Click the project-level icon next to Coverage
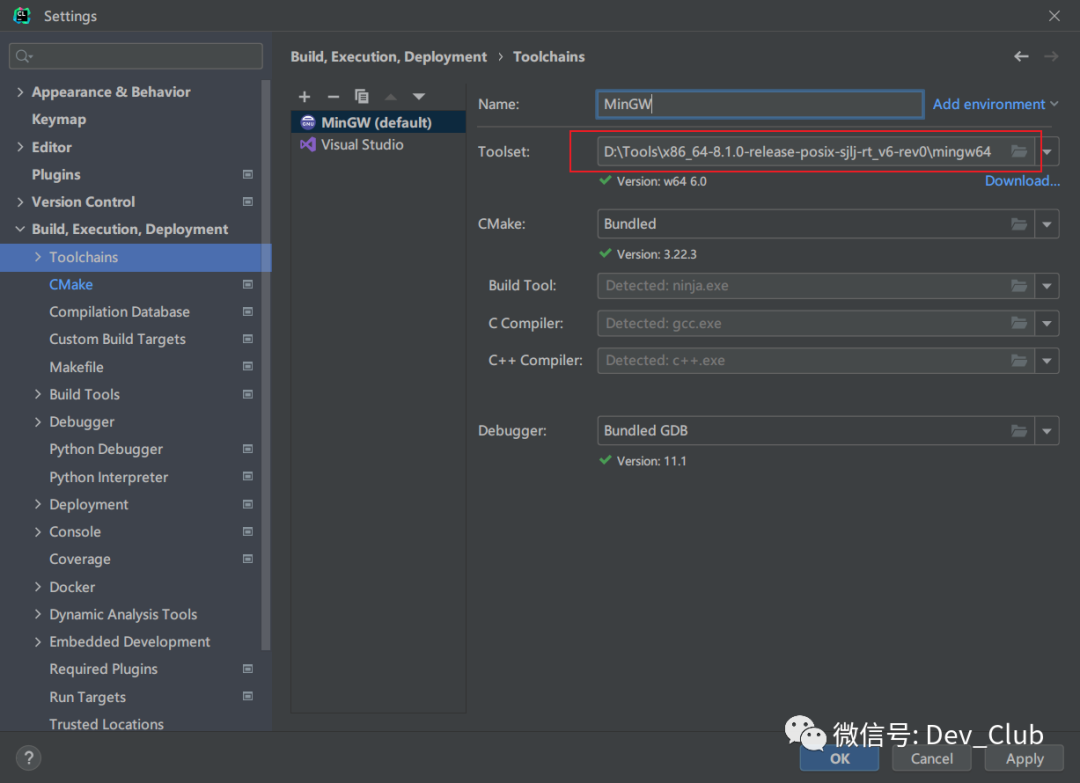The width and height of the screenshot is (1080, 783). point(248,558)
